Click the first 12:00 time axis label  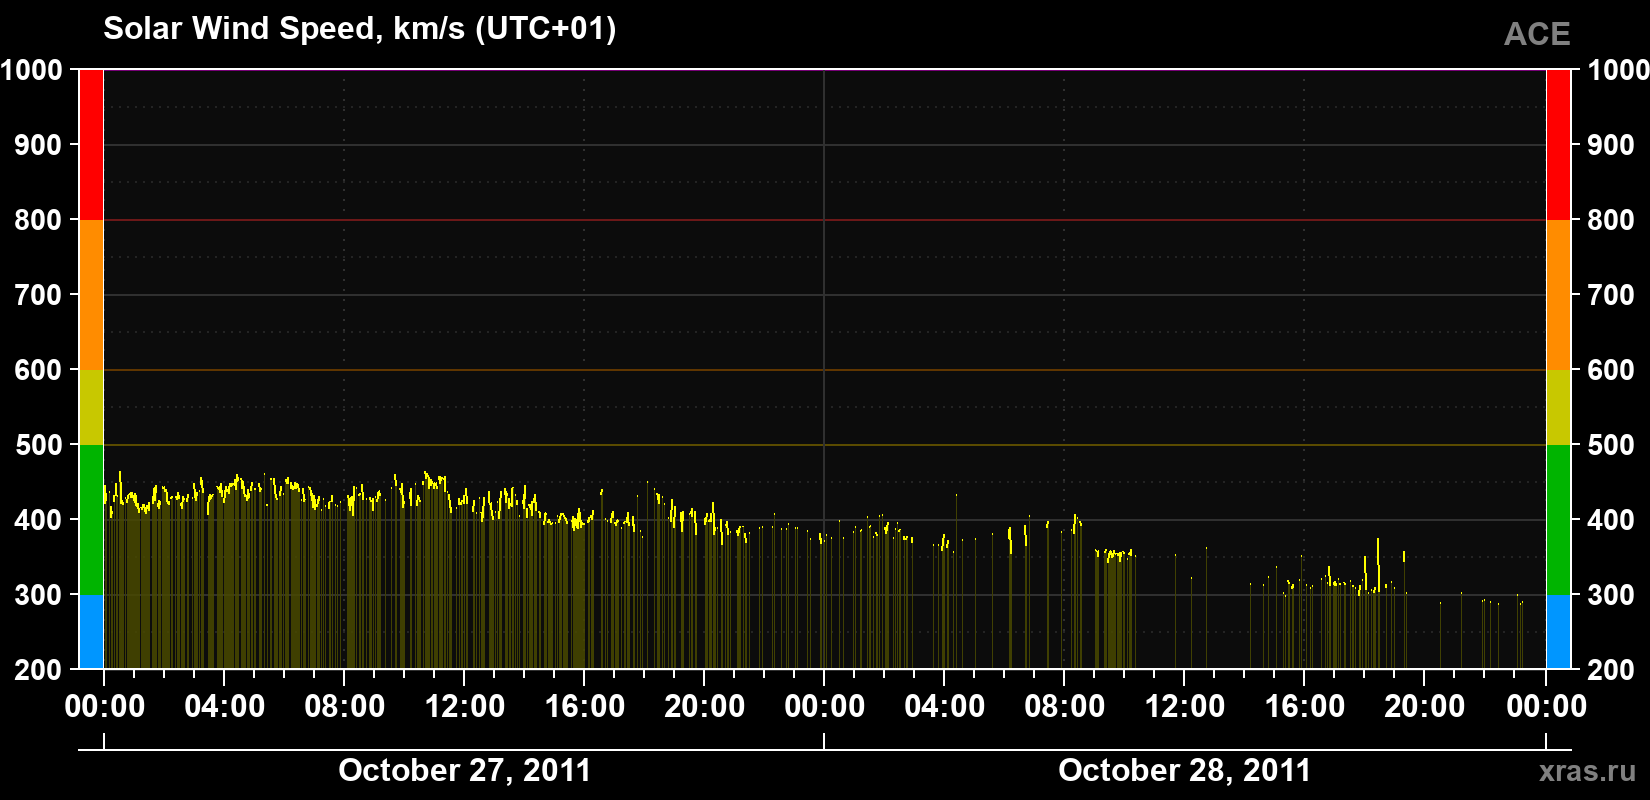pyautogui.click(x=465, y=706)
